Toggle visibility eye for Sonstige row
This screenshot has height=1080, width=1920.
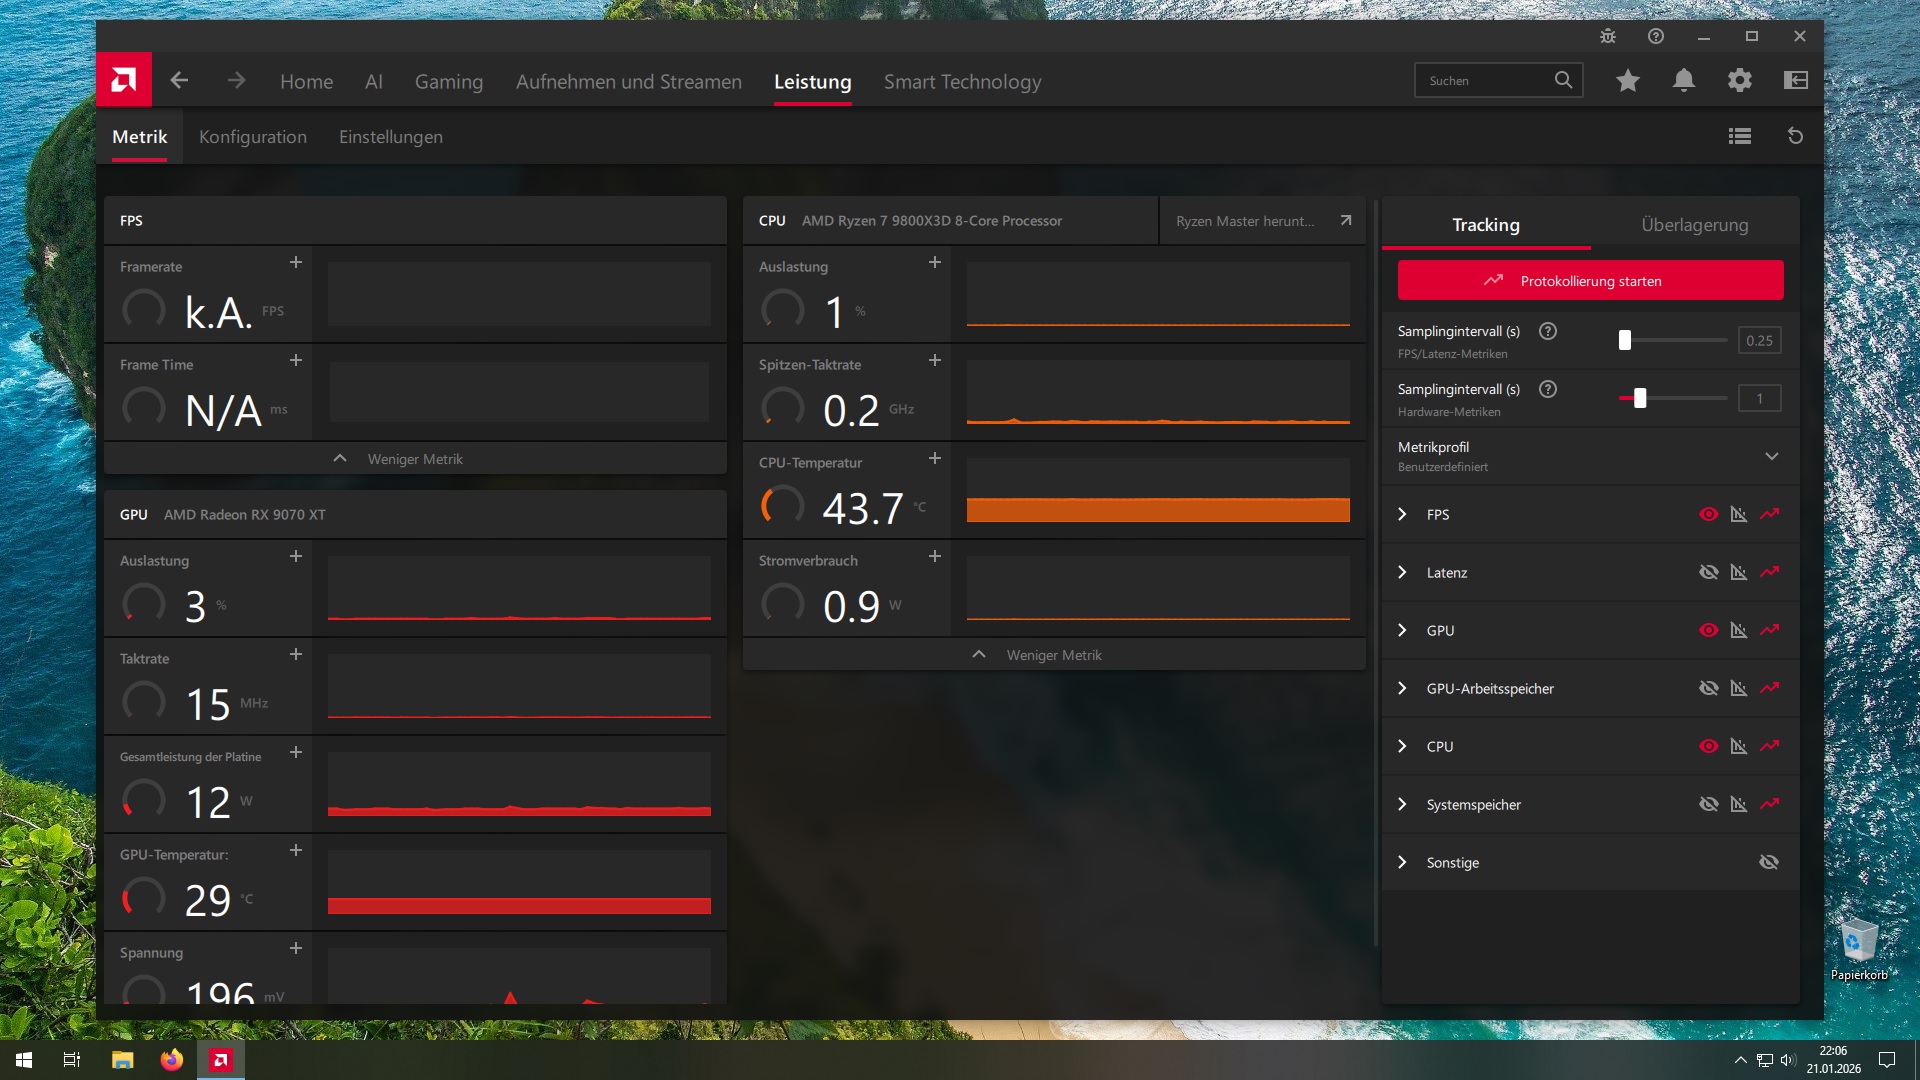(1768, 862)
